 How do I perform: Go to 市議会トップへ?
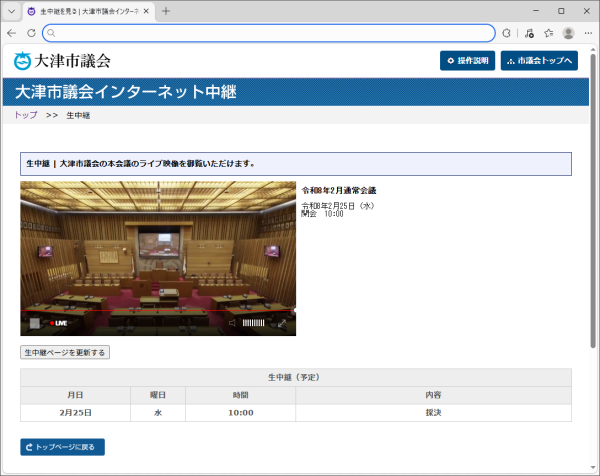tap(539, 60)
